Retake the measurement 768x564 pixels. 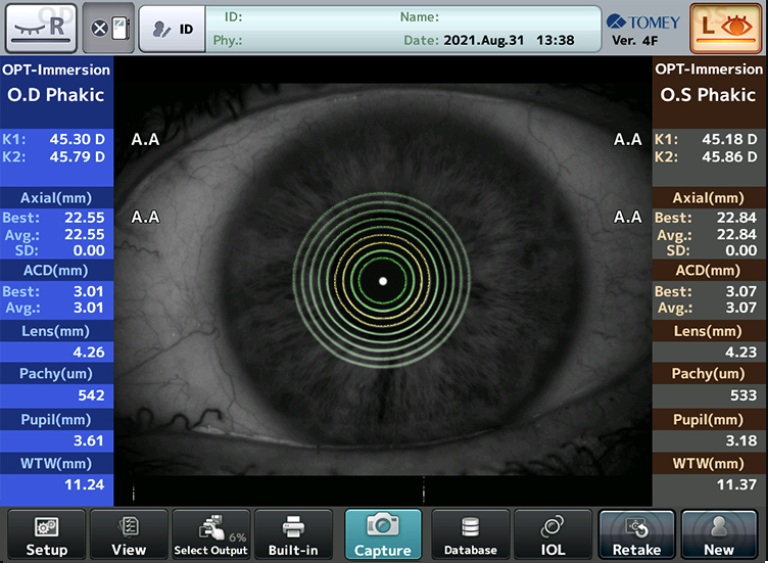[636, 534]
